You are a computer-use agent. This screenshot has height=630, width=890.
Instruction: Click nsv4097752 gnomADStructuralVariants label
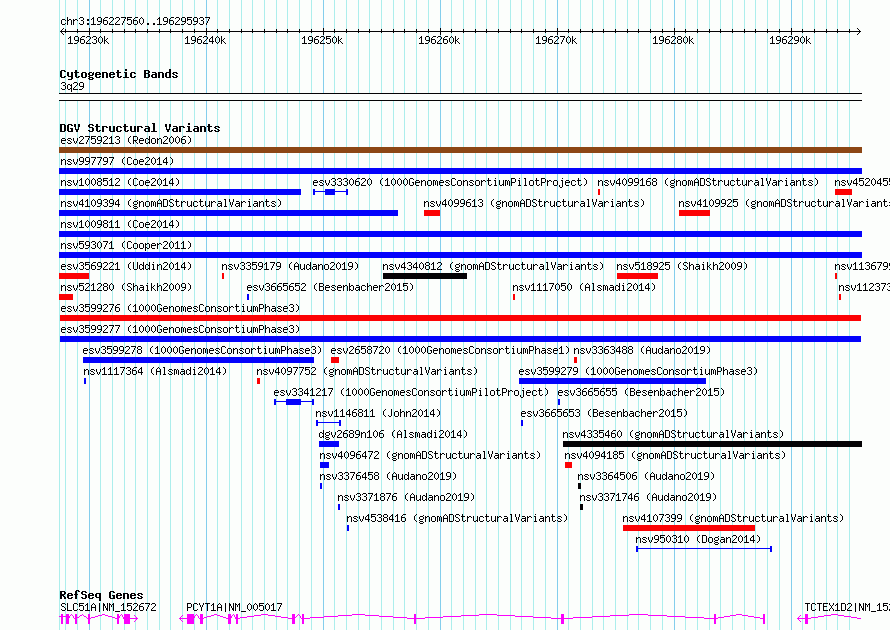(x=367, y=371)
